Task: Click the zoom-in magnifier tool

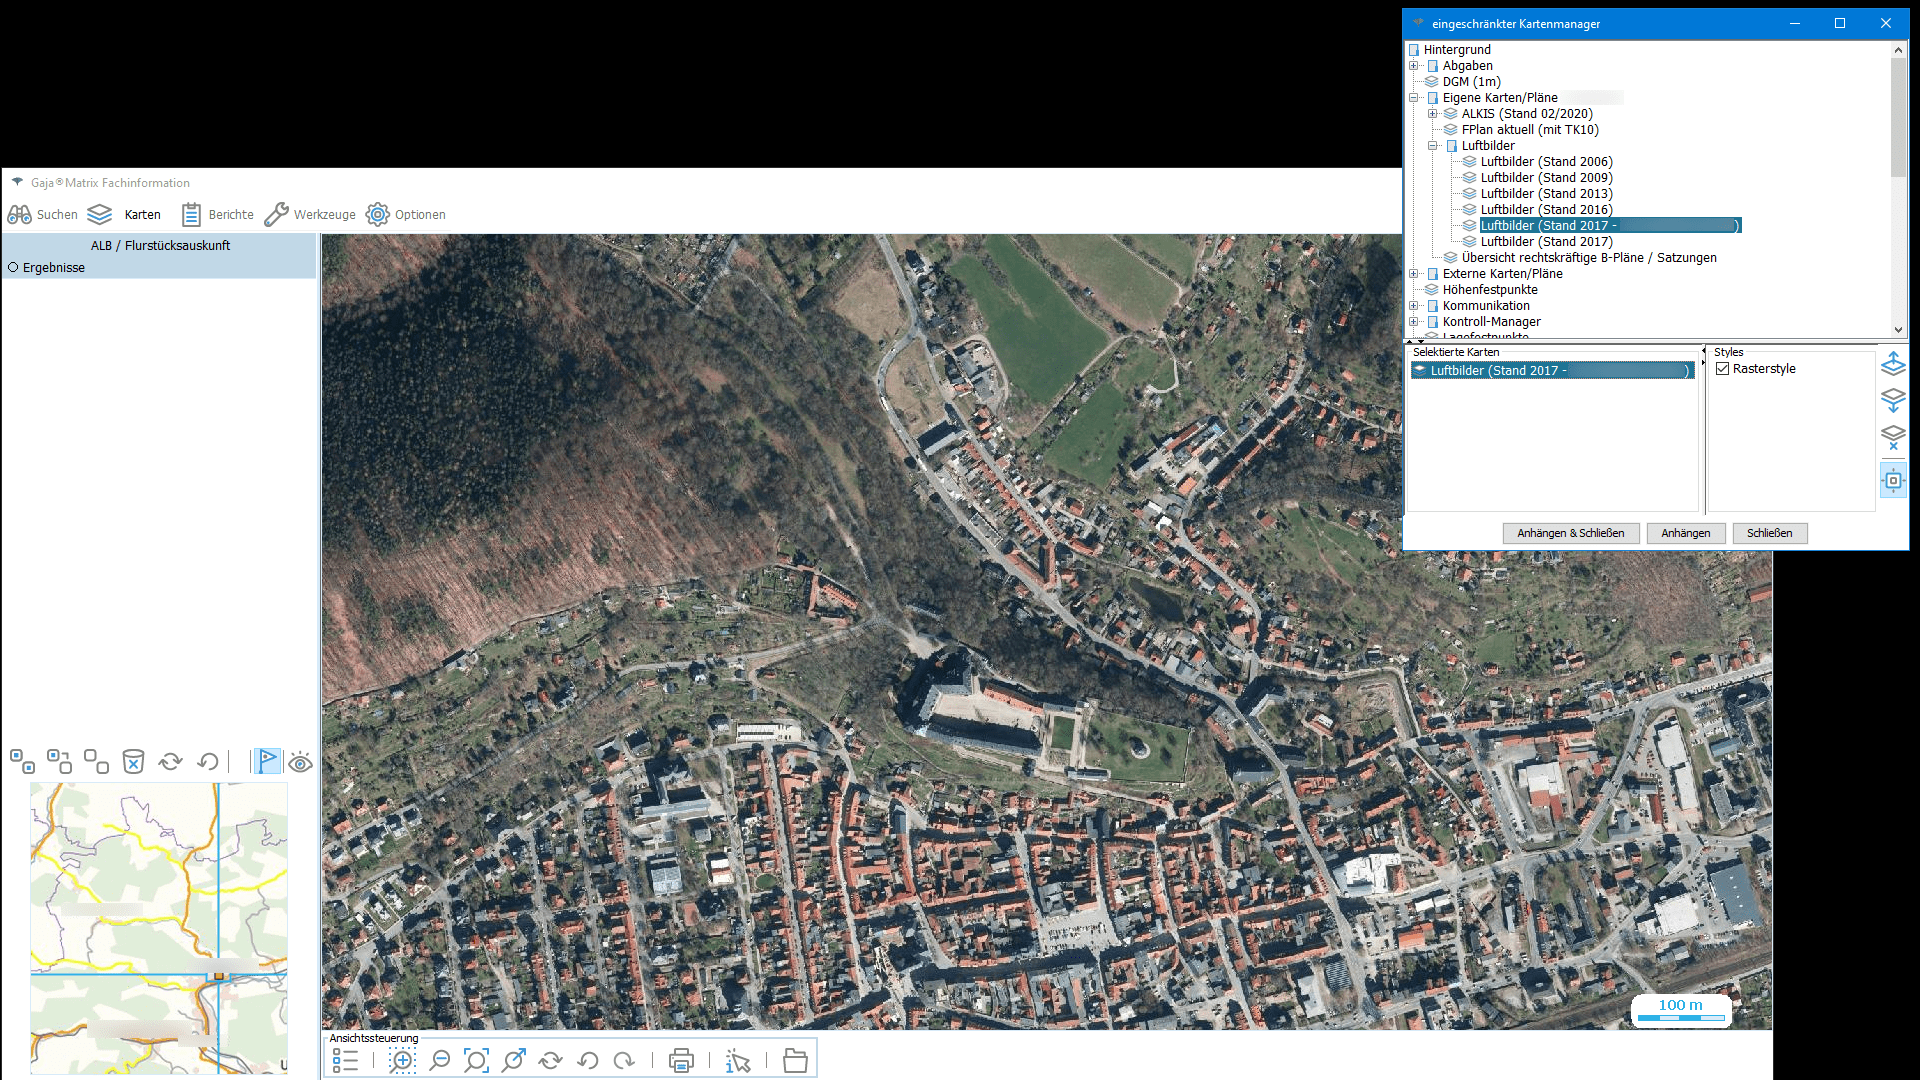Action: pos(402,1061)
